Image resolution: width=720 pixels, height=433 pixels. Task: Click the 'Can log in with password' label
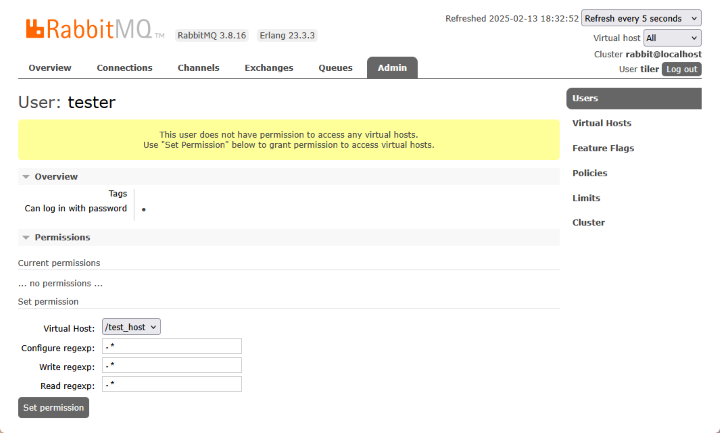click(76, 208)
